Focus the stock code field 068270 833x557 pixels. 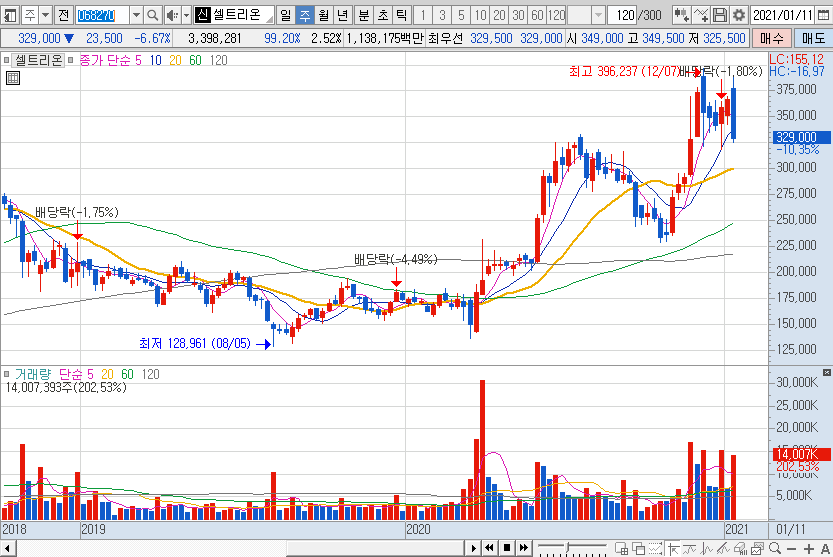[101, 15]
